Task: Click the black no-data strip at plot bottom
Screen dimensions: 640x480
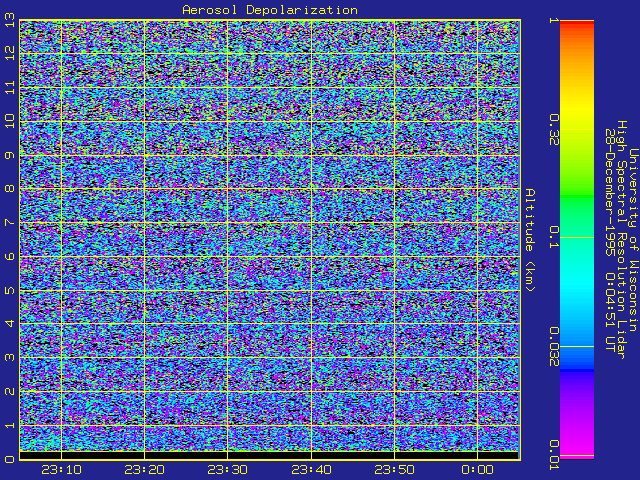Action: pyautogui.click(x=269, y=455)
